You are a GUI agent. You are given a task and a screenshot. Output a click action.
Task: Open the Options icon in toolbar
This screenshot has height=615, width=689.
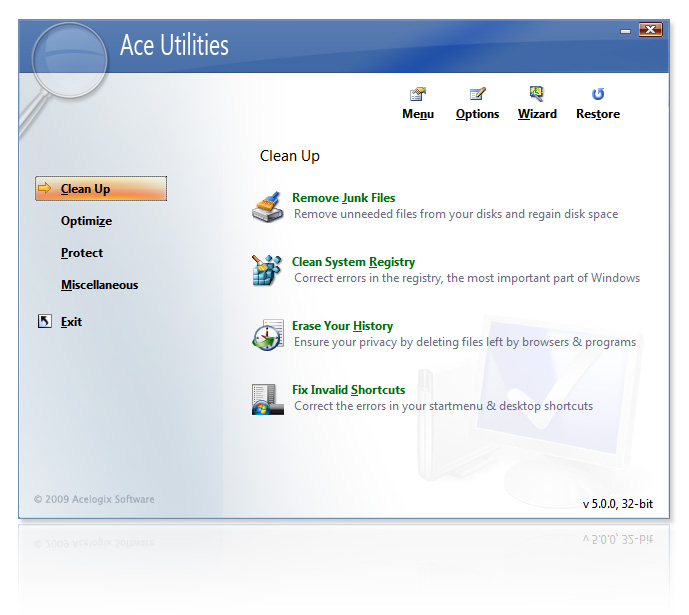coord(477,95)
